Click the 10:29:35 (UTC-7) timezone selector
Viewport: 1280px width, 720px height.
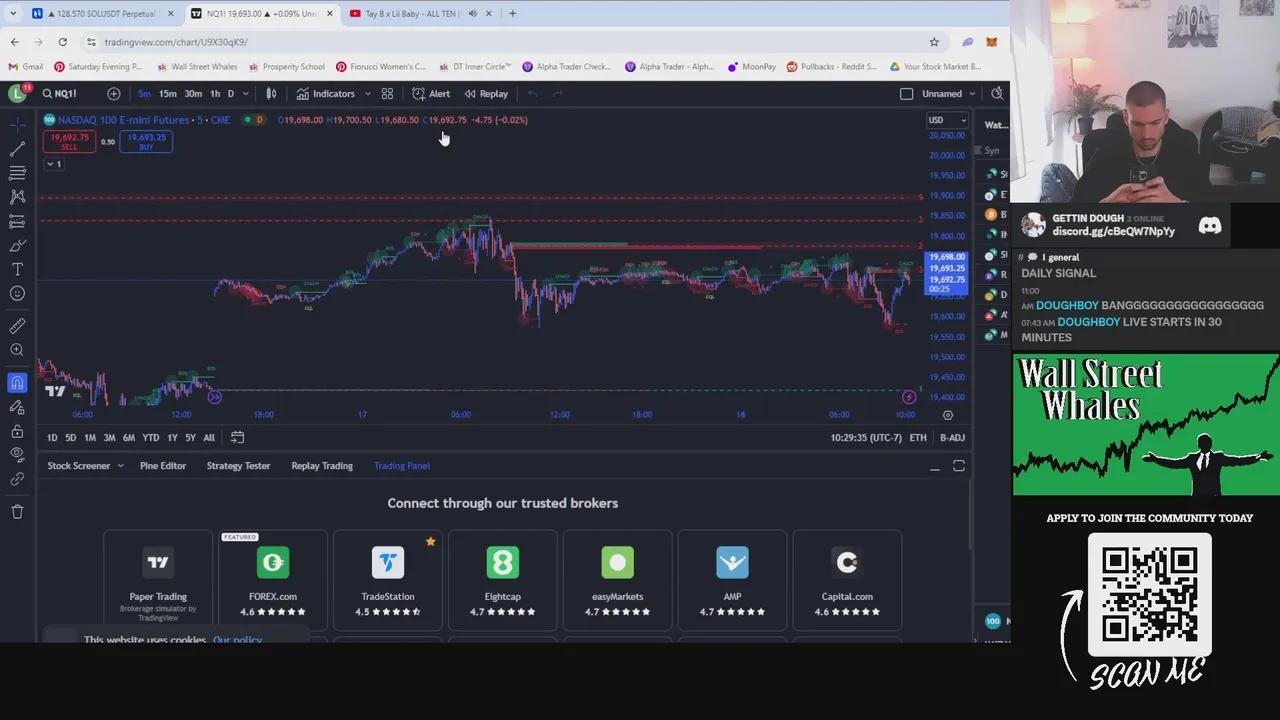[865, 437]
